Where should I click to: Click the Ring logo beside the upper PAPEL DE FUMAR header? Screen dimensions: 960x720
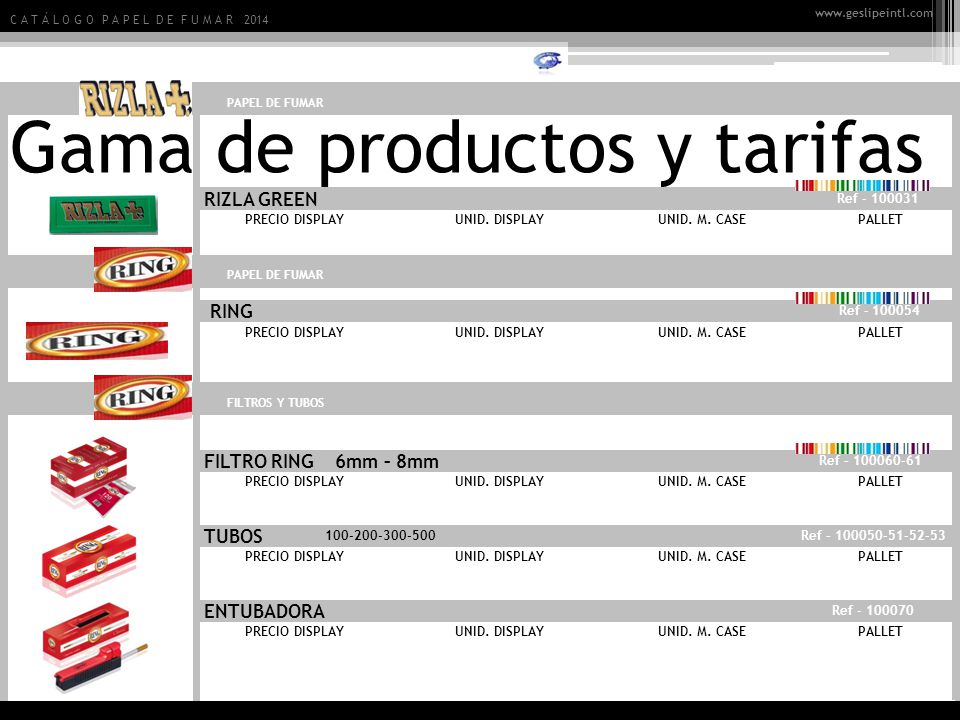pyautogui.click(x=143, y=269)
